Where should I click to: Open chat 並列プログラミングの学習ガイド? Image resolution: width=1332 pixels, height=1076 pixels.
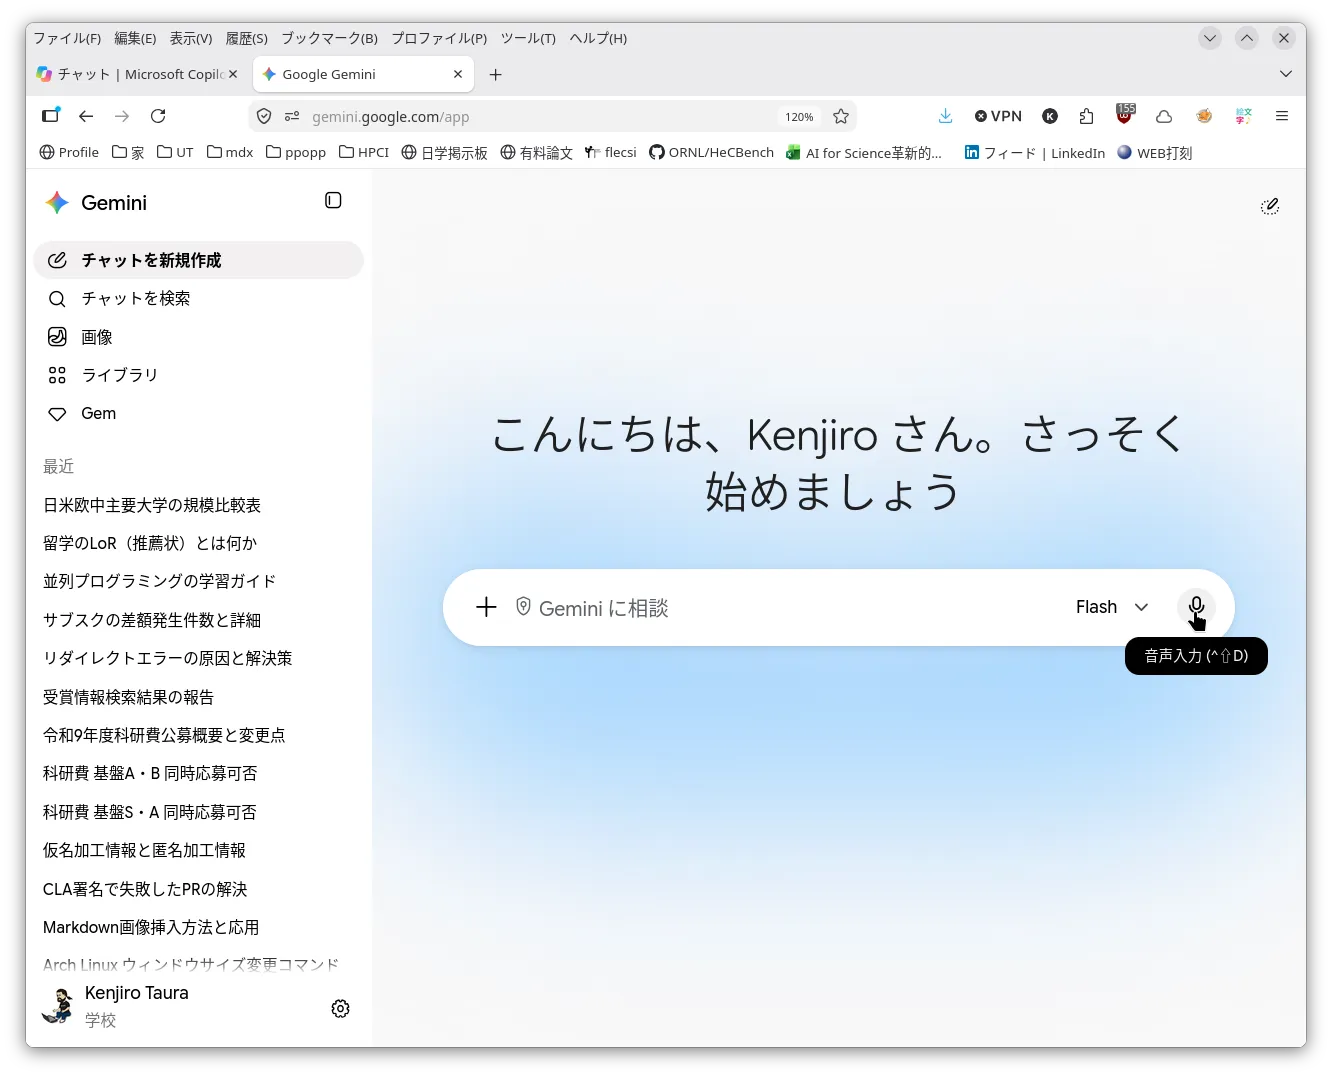[x=160, y=582]
